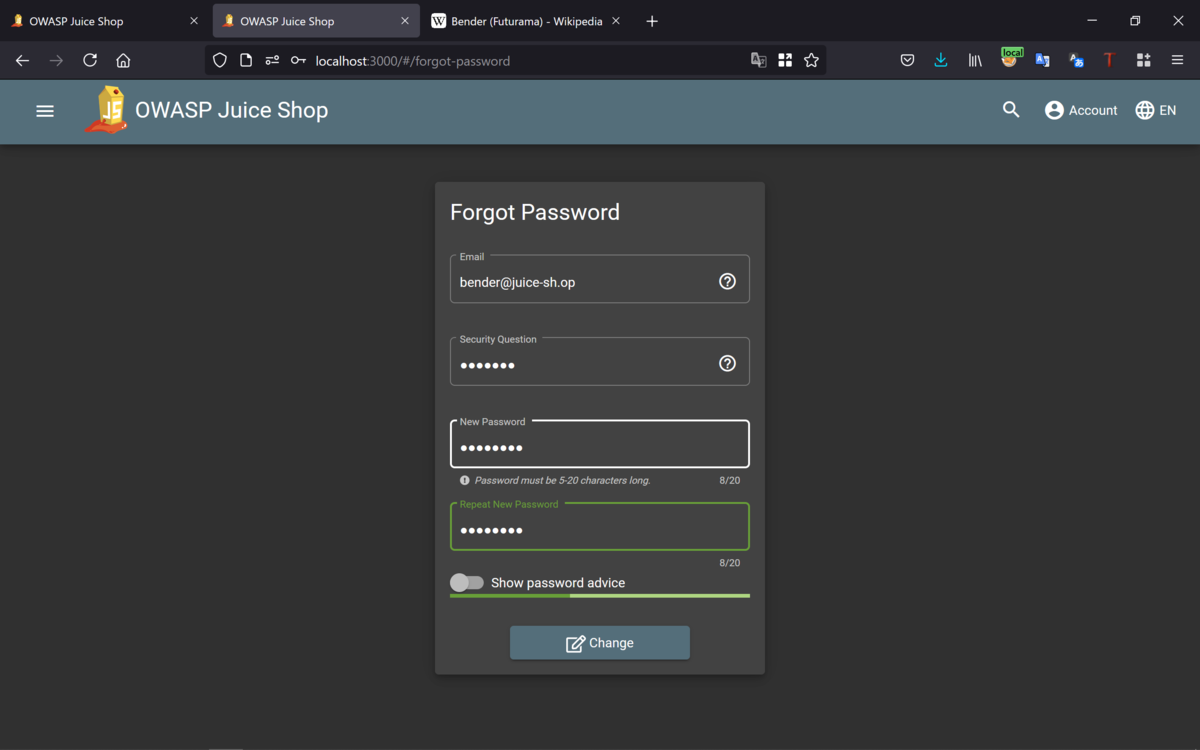
Task: Toggle Show password advice switch
Action: pos(467,582)
